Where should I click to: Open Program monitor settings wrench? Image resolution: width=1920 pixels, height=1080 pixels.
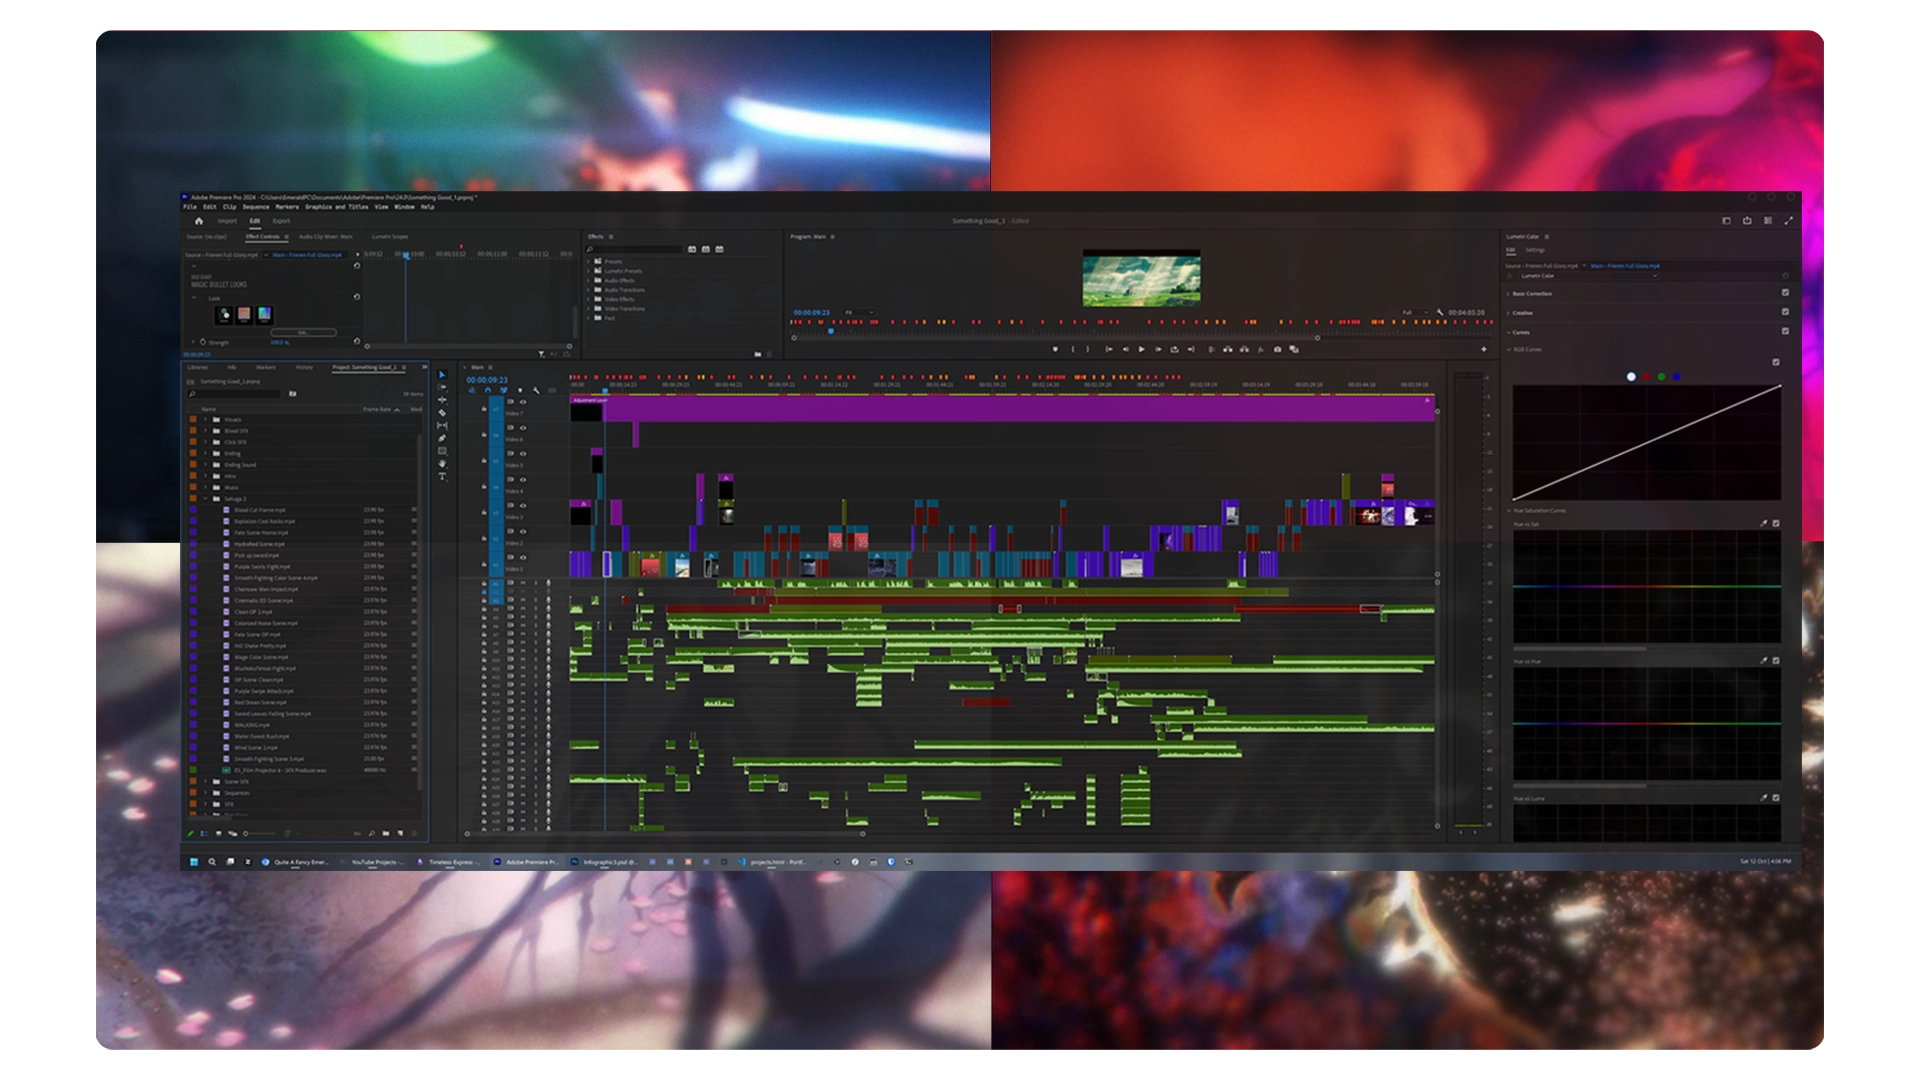click(1440, 313)
